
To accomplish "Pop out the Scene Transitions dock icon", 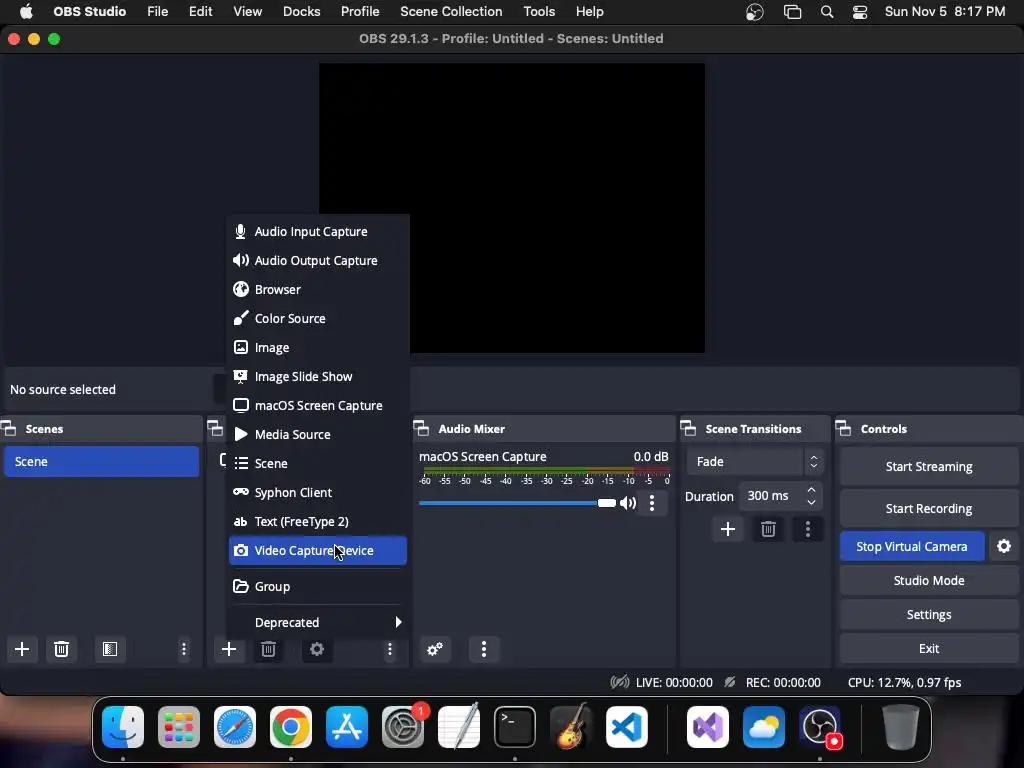I will pos(688,428).
